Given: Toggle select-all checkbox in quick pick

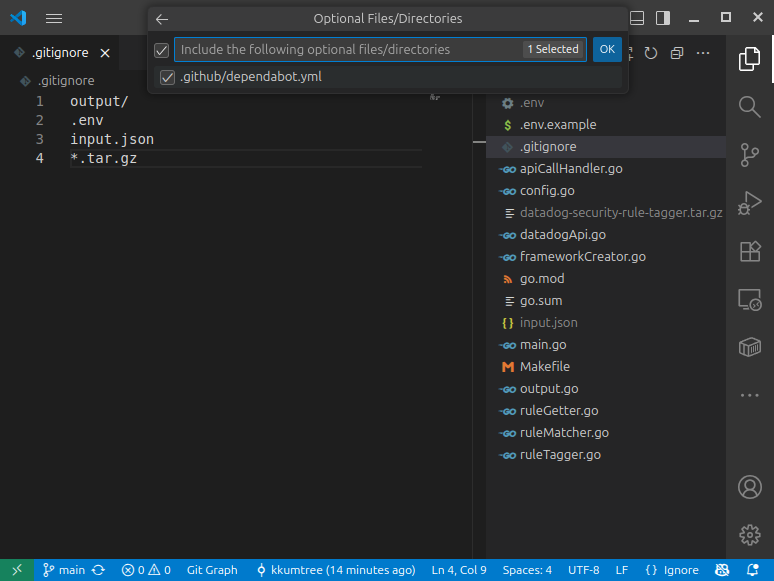Looking at the screenshot, I should [x=161, y=50].
